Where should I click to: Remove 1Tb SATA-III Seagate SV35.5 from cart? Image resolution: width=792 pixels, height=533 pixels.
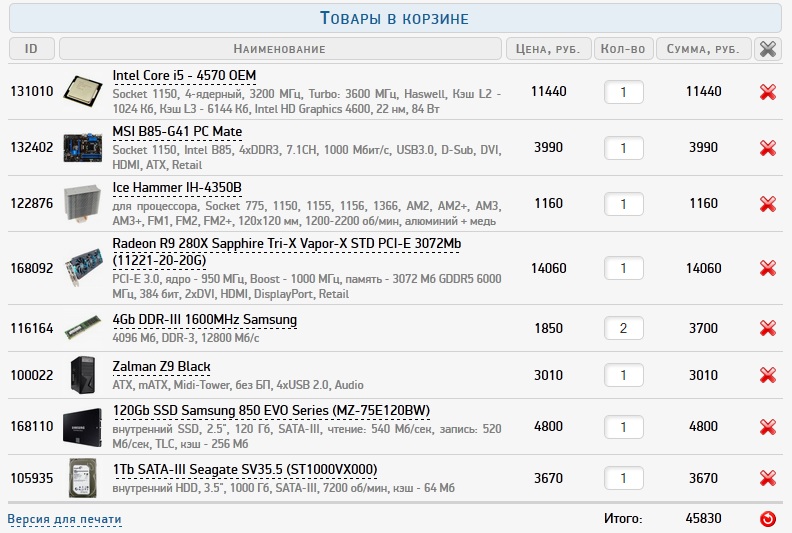[x=767, y=478]
